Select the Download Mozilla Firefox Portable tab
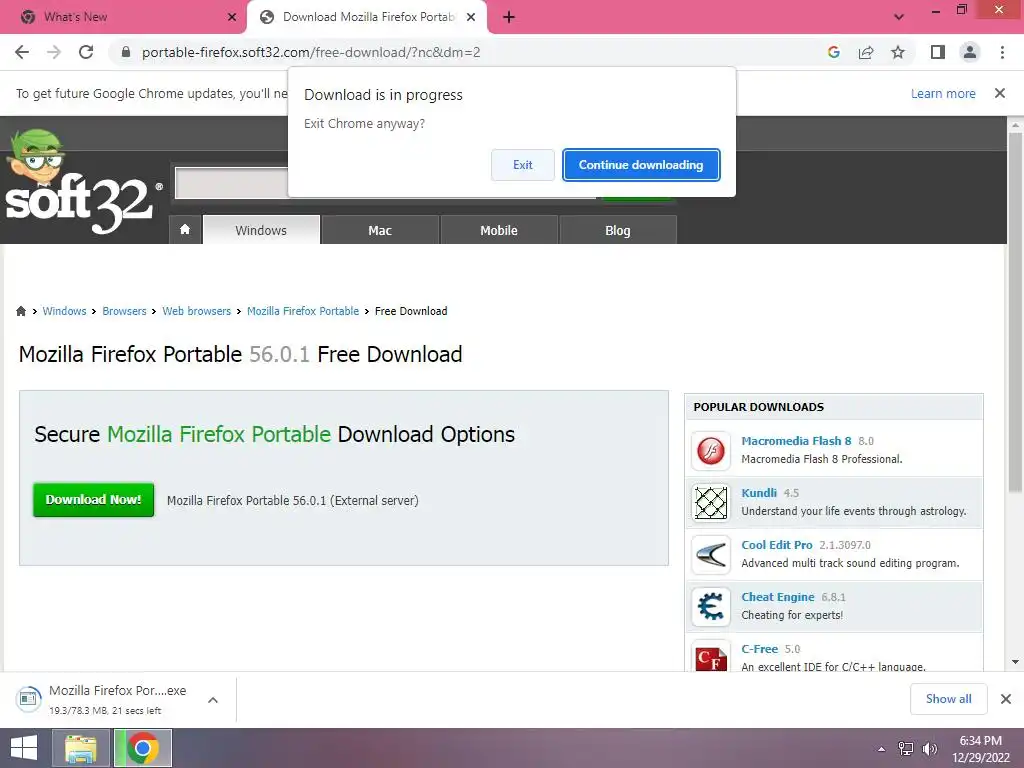The height and width of the screenshot is (768, 1024). point(368,17)
